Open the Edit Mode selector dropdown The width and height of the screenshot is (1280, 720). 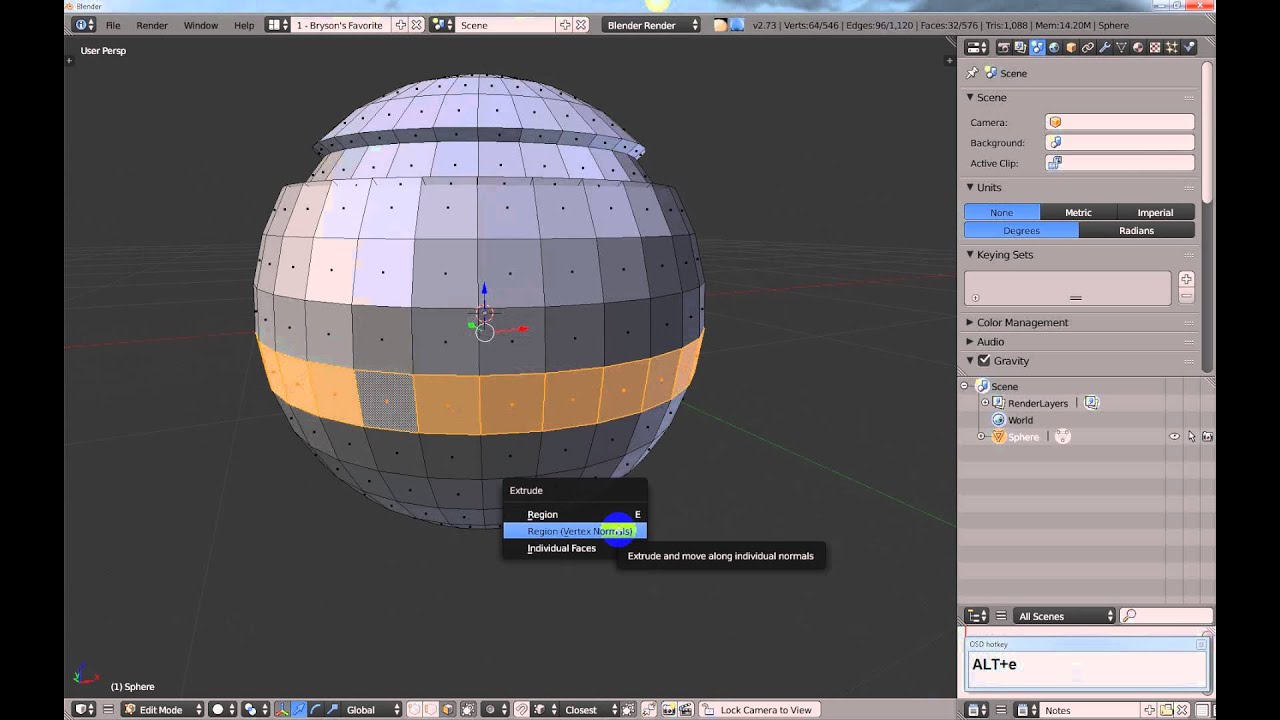[x=162, y=710]
